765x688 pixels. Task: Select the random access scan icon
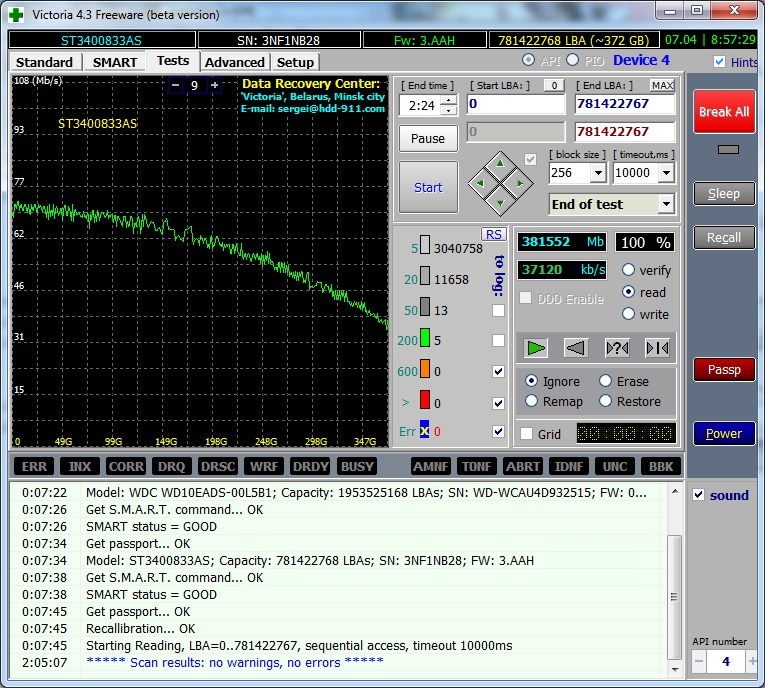pos(617,348)
